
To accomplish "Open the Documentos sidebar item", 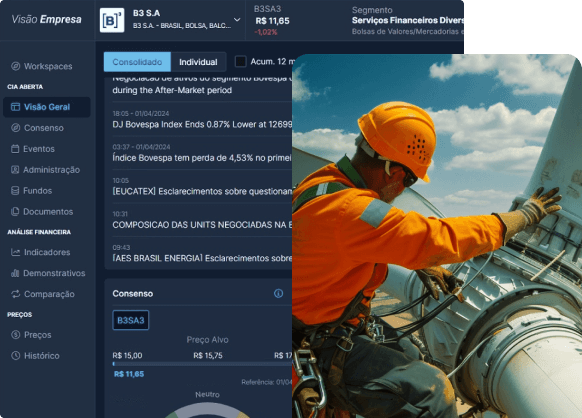I will coord(46,212).
